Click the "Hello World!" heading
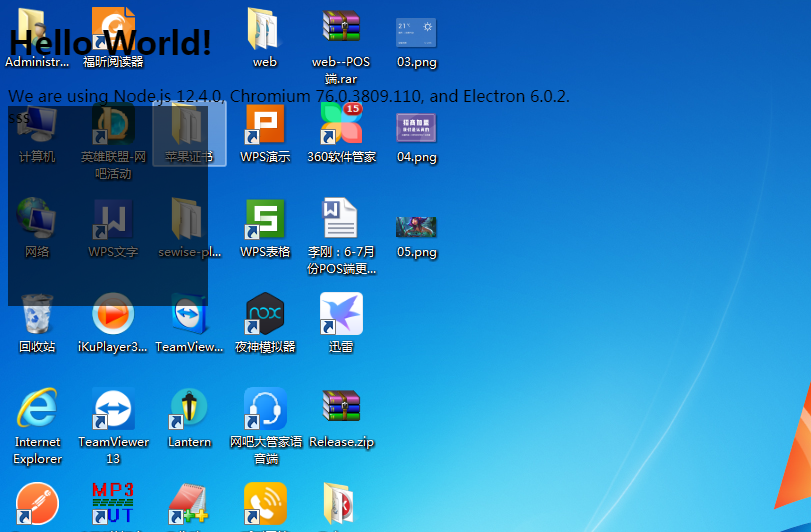This screenshot has width=811, height=532. tap(110, 42)
